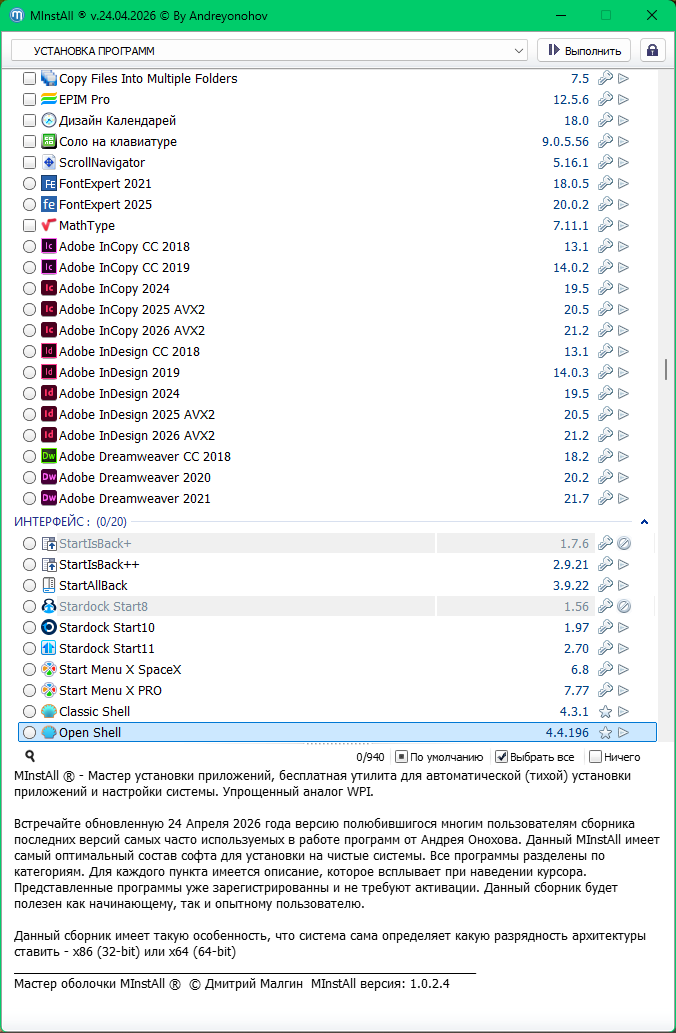Click the star icon for Classic Shell
The image size is (676, 1033).
click(x=604, y=712)
